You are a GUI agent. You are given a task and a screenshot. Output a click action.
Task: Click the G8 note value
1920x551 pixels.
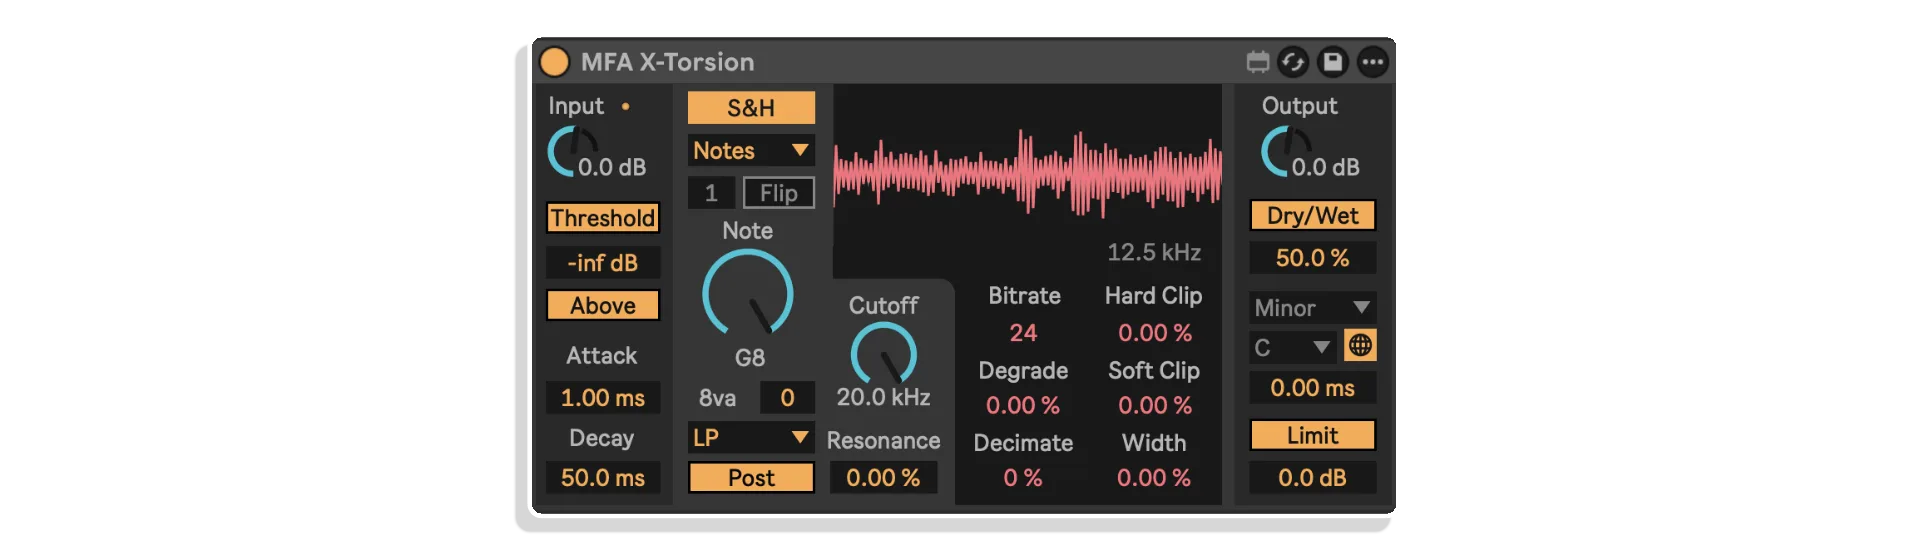(749, 358)
